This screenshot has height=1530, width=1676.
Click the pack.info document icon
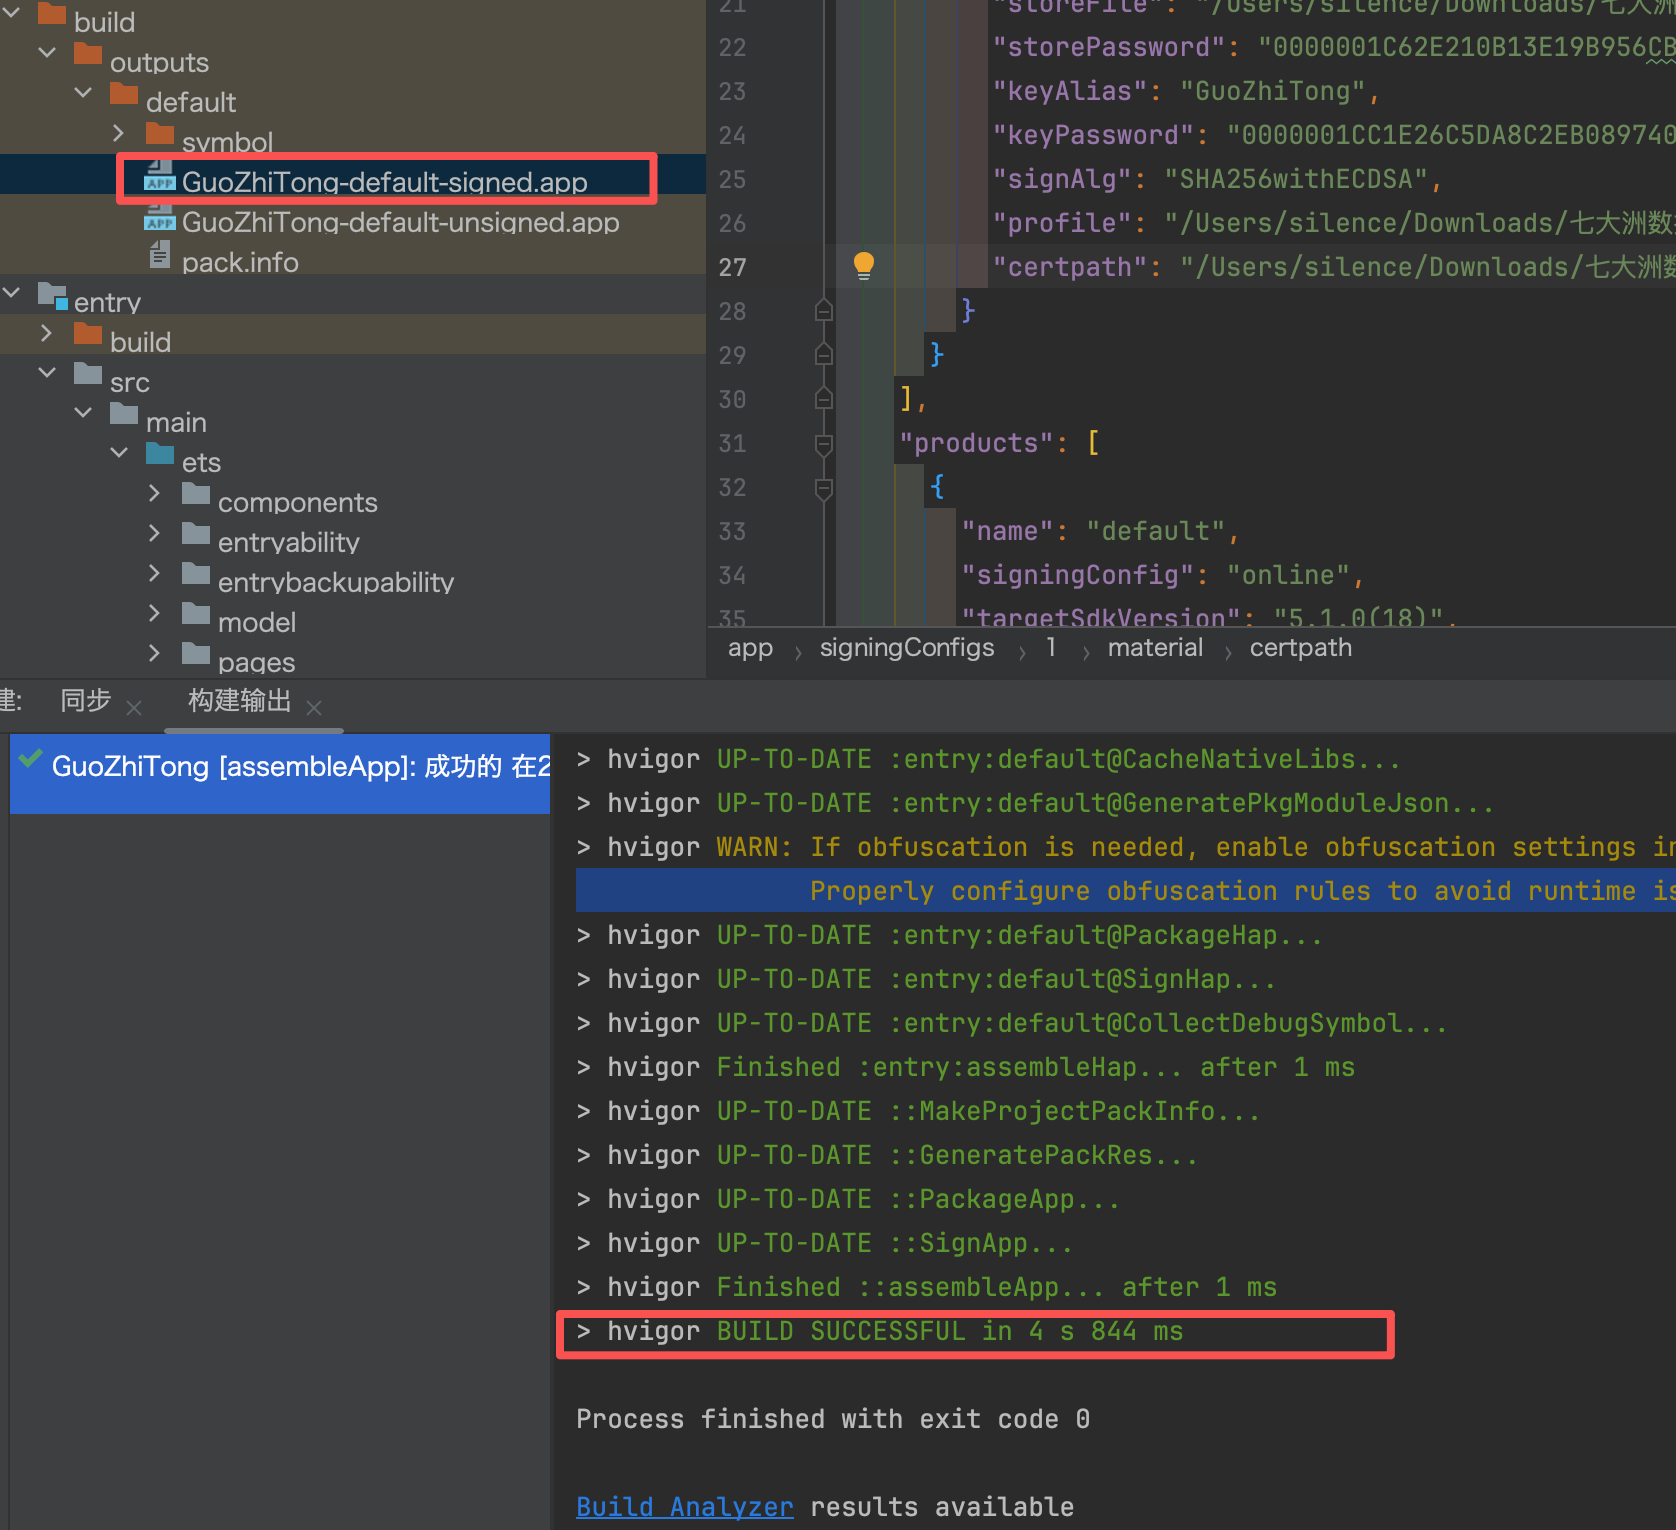tap(160, 255)
